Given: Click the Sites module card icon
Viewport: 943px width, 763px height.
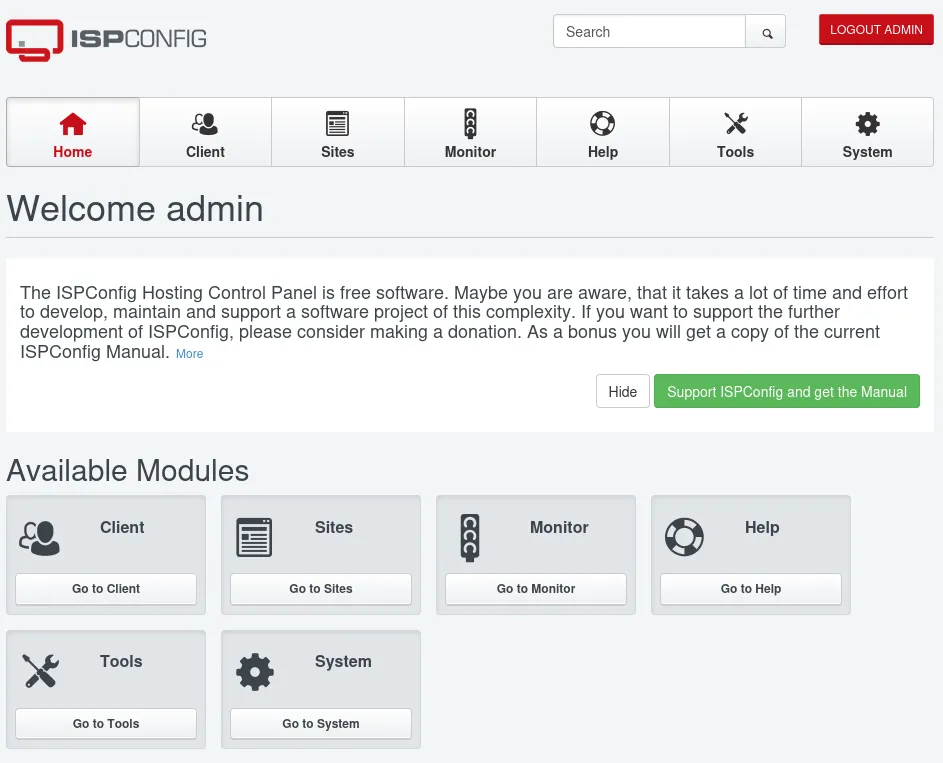Looking at the screenshot, I should (x=254, y=538).
